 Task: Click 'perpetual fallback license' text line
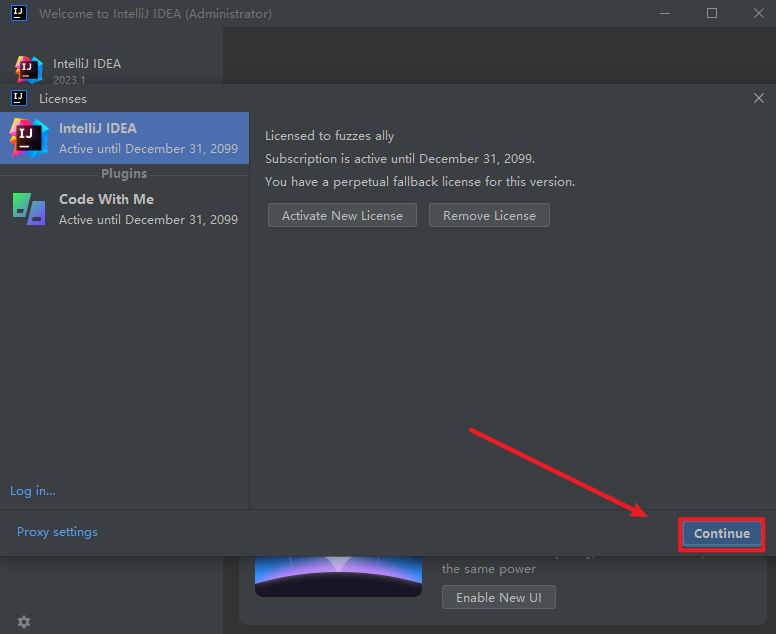tap(420, 182)
